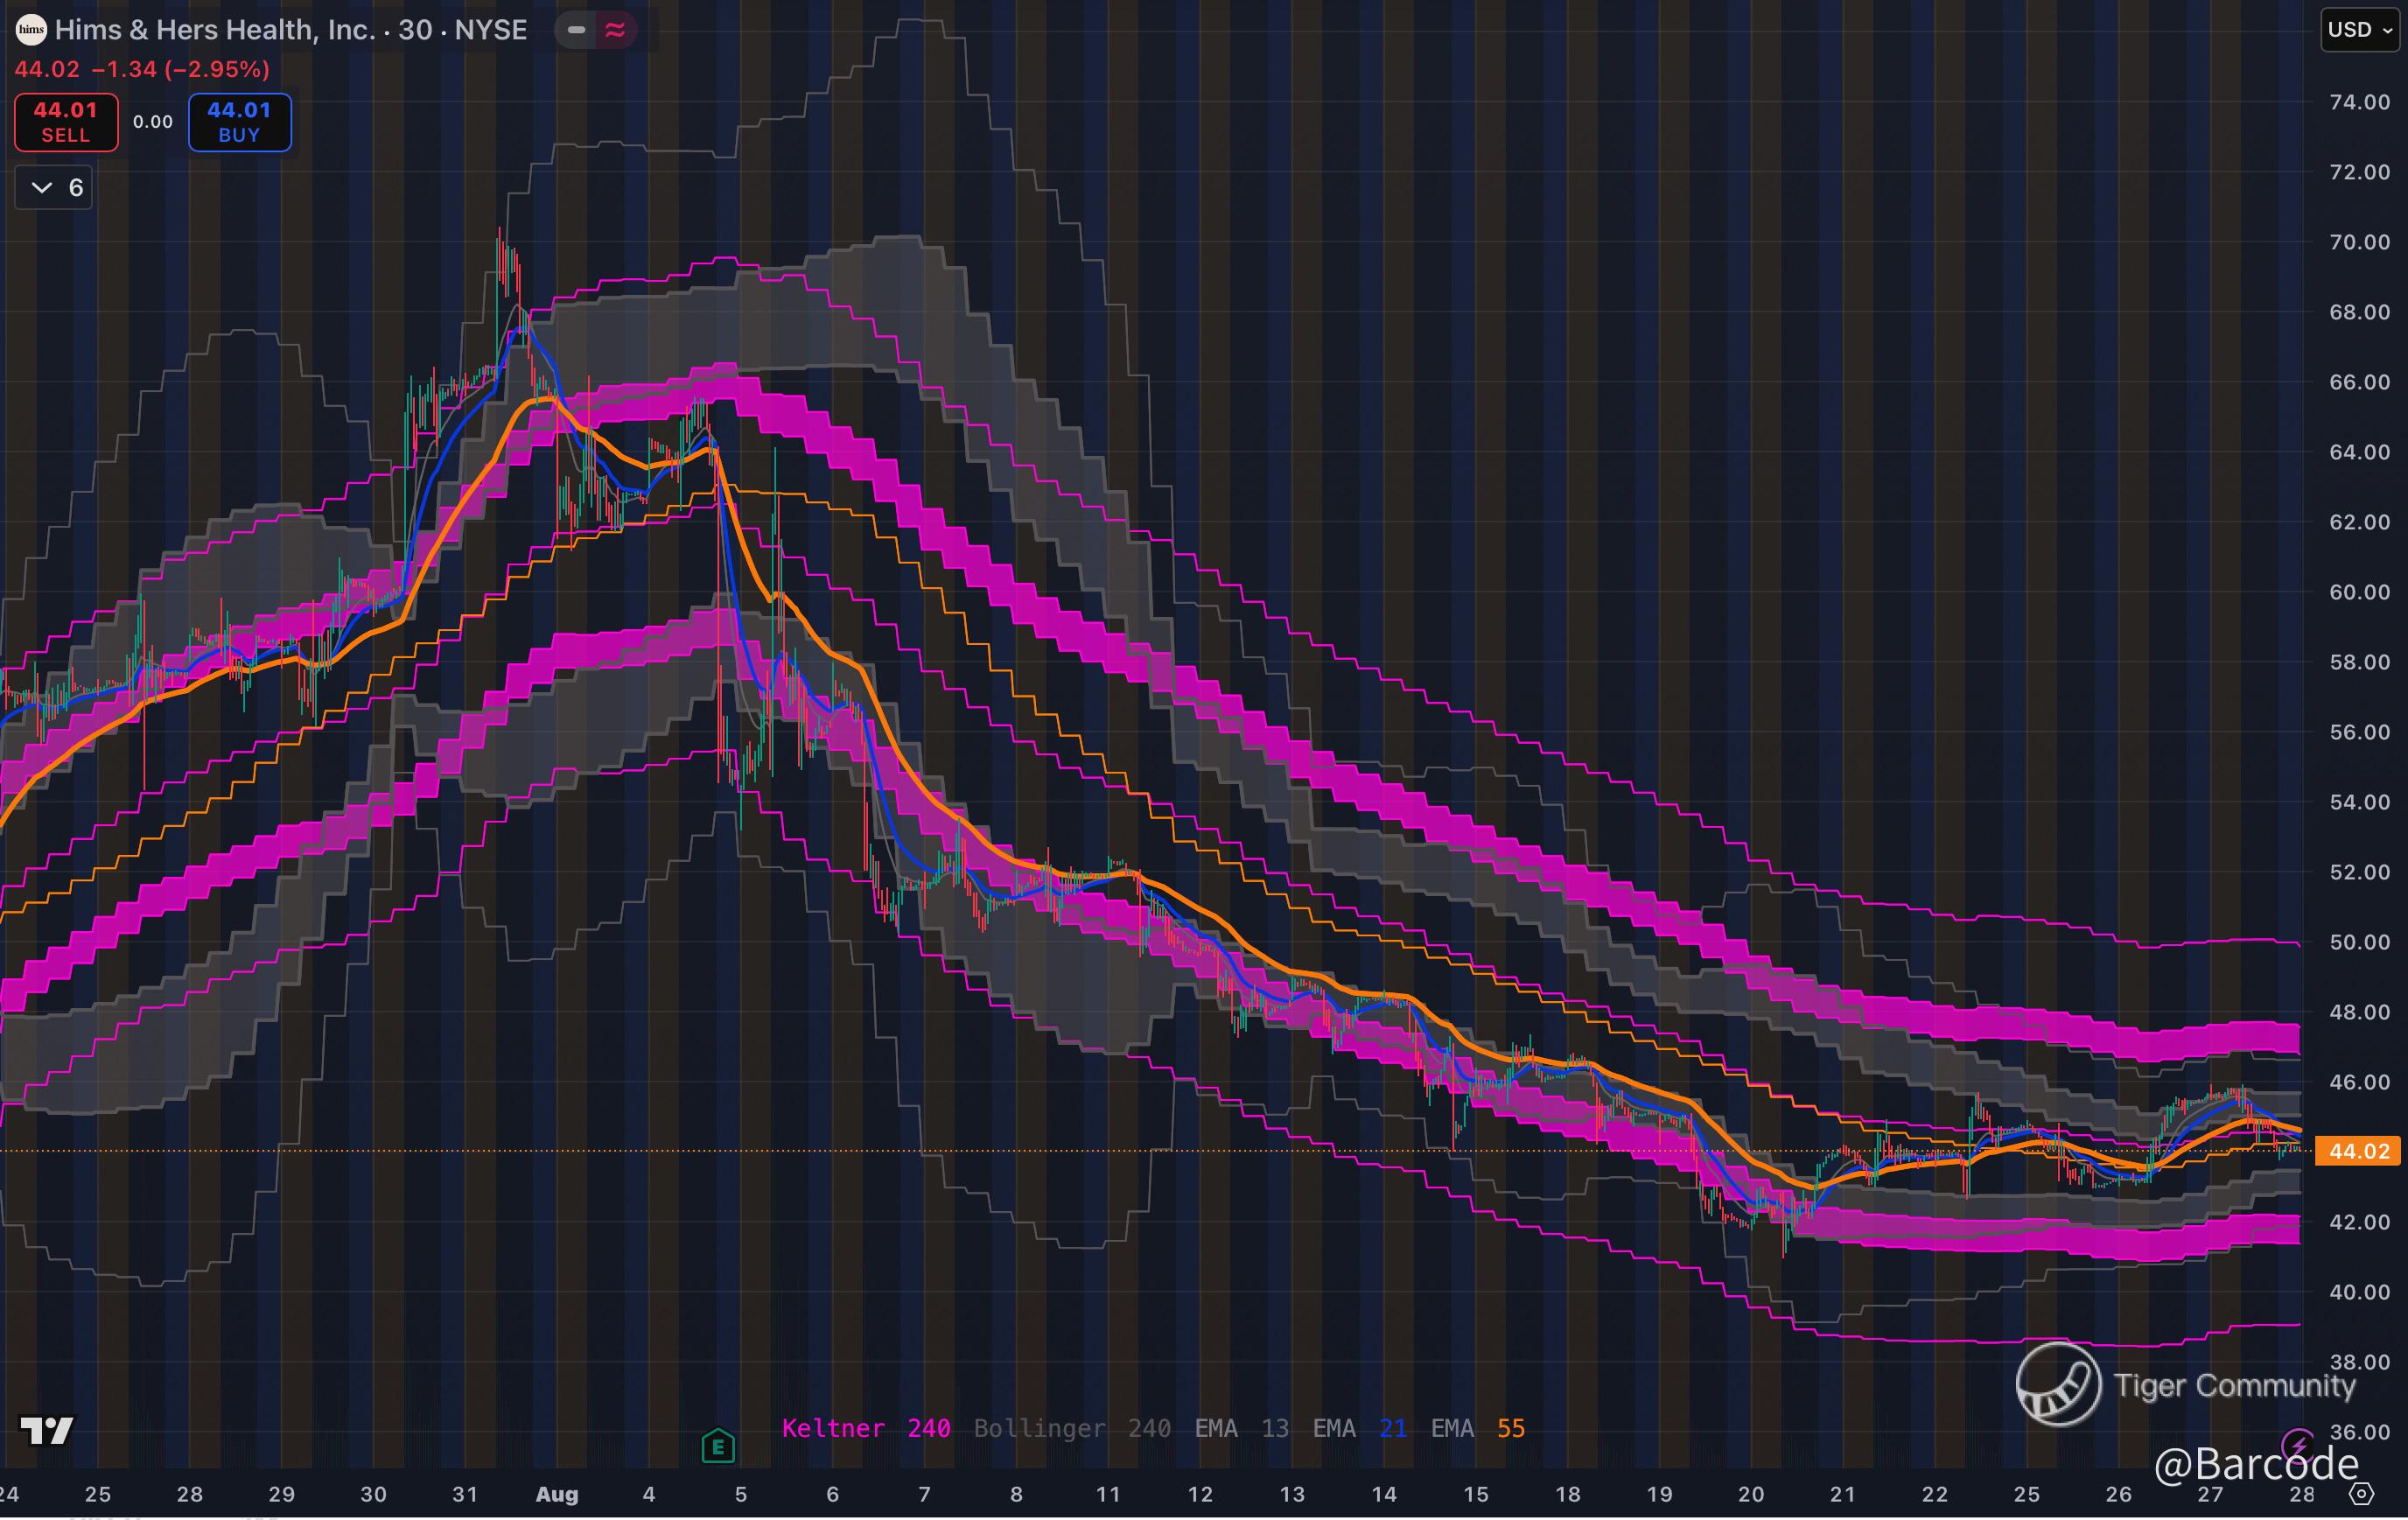Click the hims company logo icon

[31, 30]
